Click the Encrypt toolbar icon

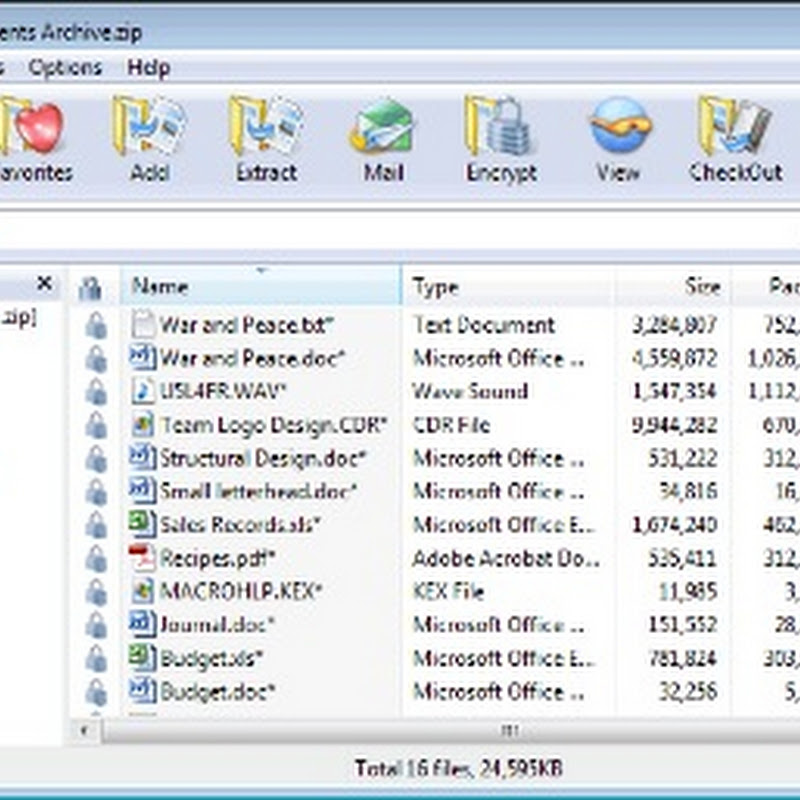(501, 126)
